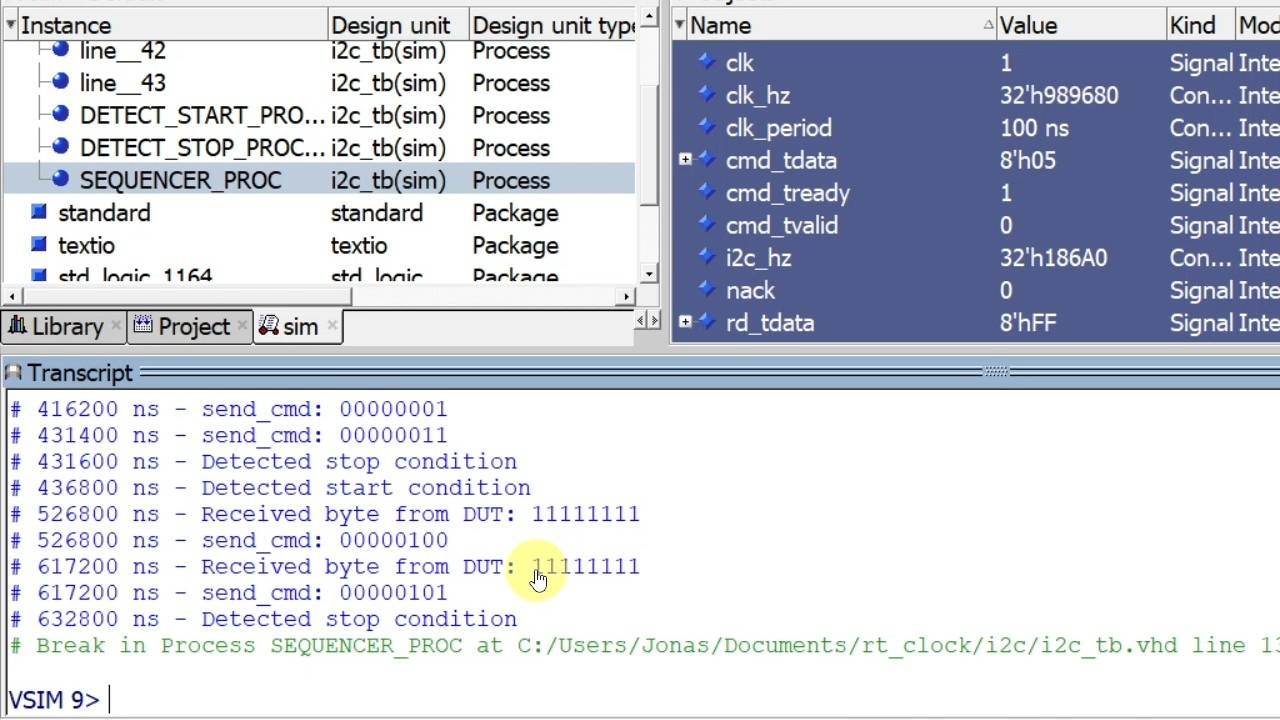1280x720 pixels.
Task: Click transcript line '431600 ns - Detected stop condition'
Action: click(264, 461)
